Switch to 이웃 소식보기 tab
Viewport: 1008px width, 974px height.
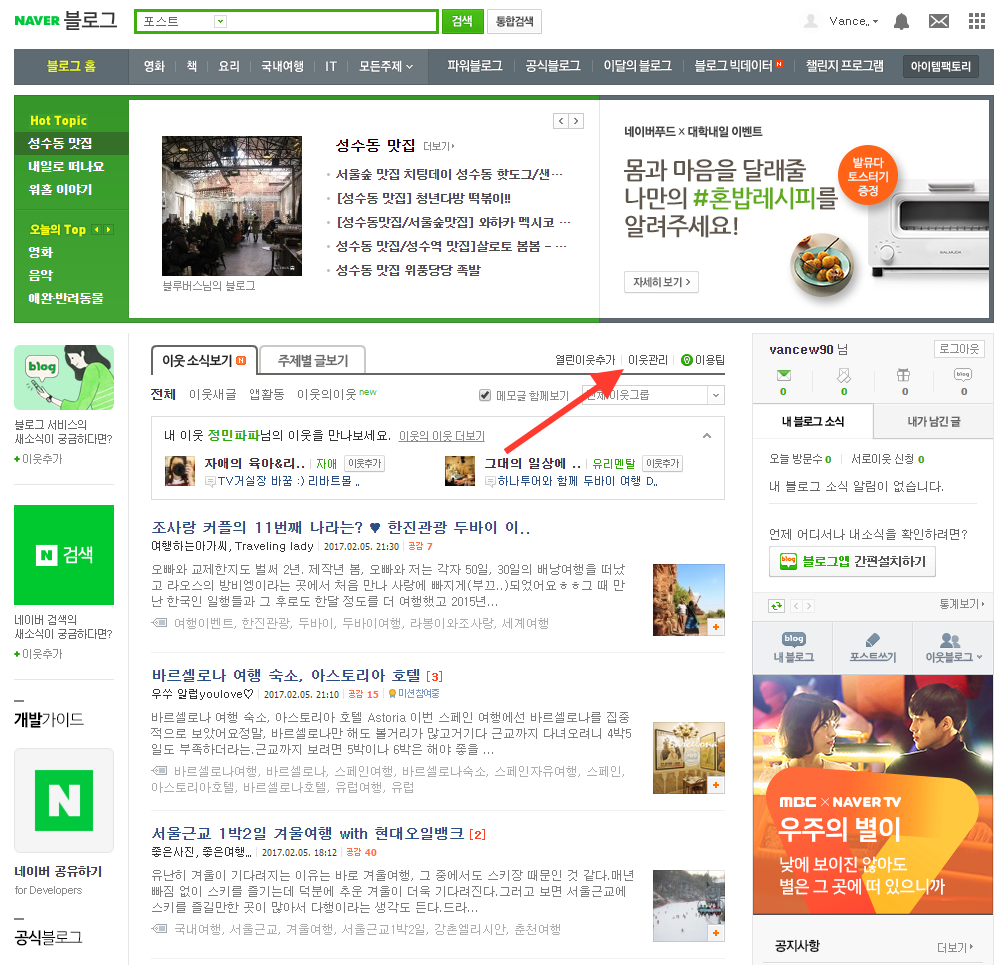click(204, 361)
